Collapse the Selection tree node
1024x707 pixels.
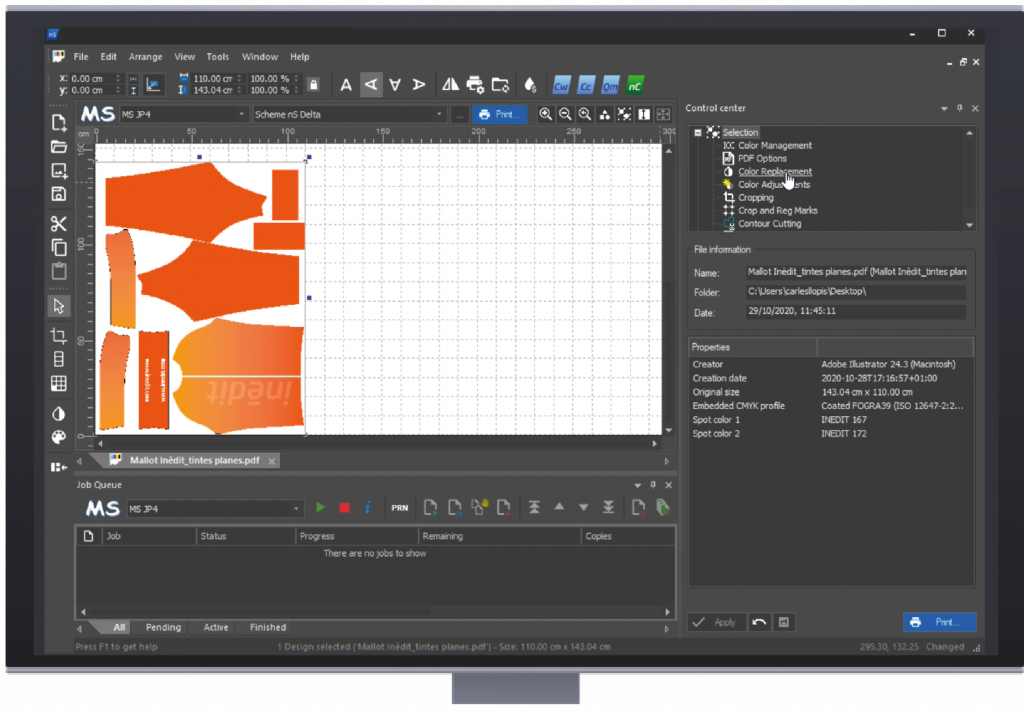[x=697, y=133]
